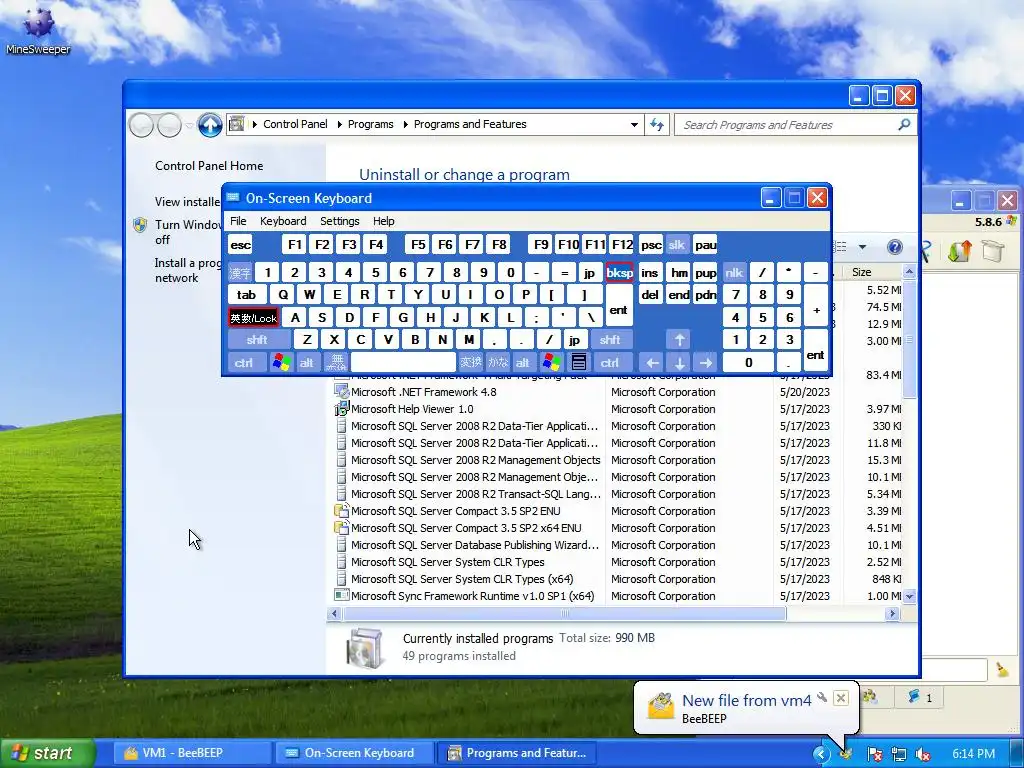1024x768 pixels.
Task: Open the blue Help question mark icon
Action: pos(895,247)
